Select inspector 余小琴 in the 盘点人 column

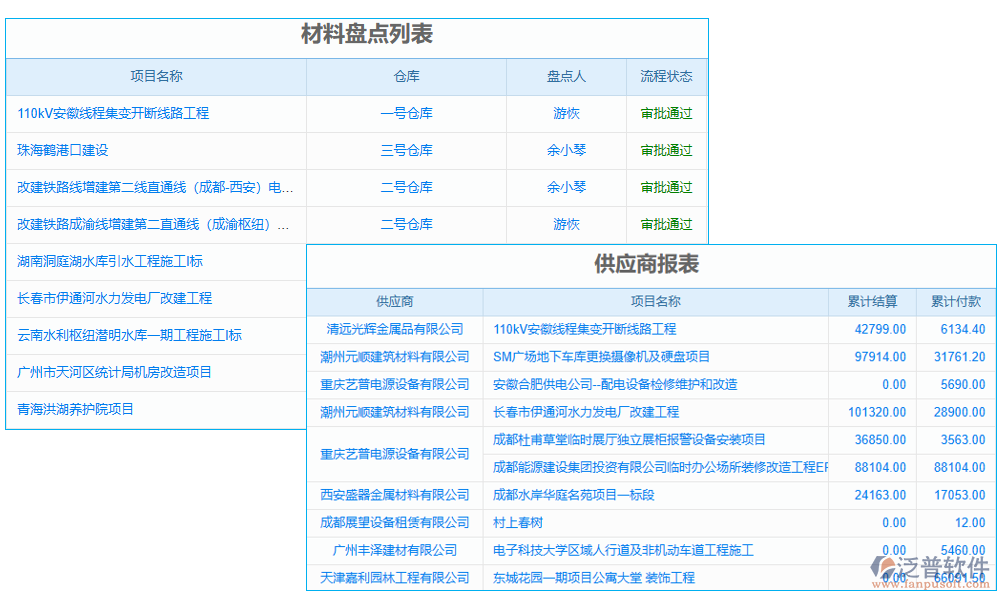coord(566,150)
